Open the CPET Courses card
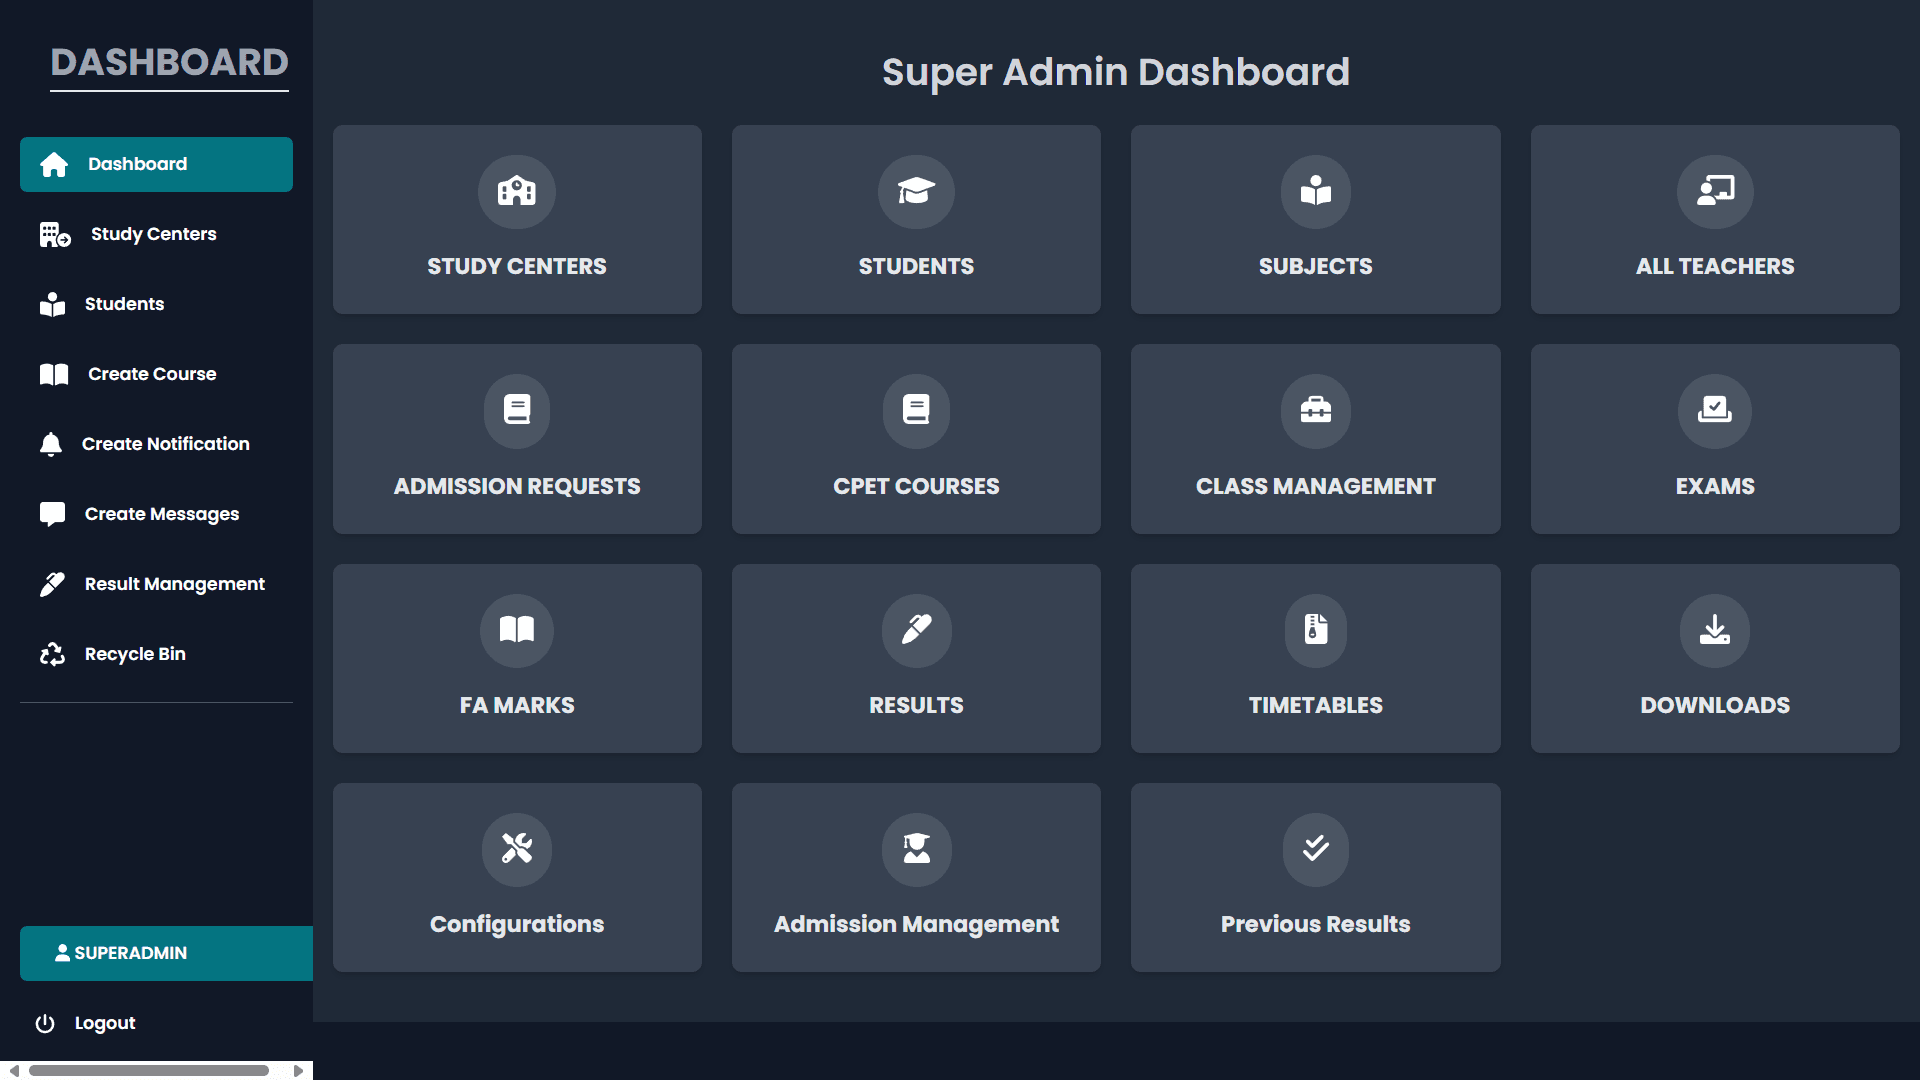This screenshot has height=1080, width=1920. [916, 439]
